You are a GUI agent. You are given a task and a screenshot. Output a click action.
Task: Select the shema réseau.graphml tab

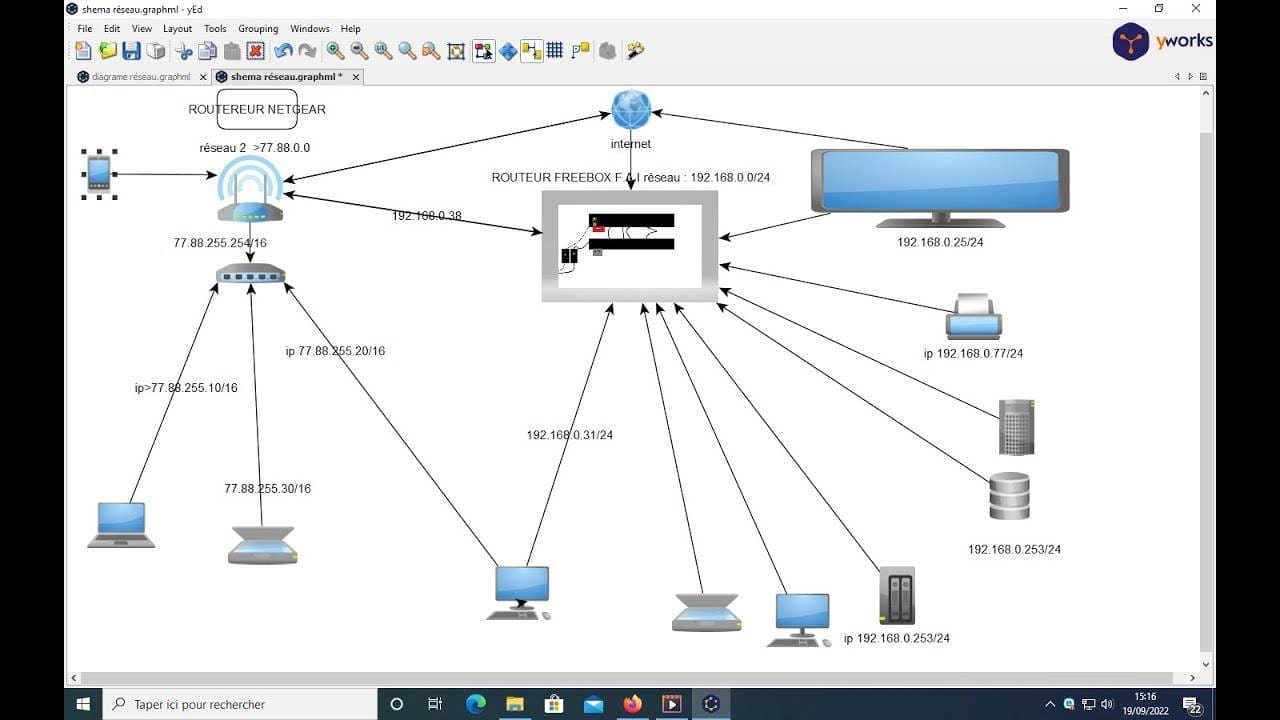pyautogui.click(x=286, y=77)
